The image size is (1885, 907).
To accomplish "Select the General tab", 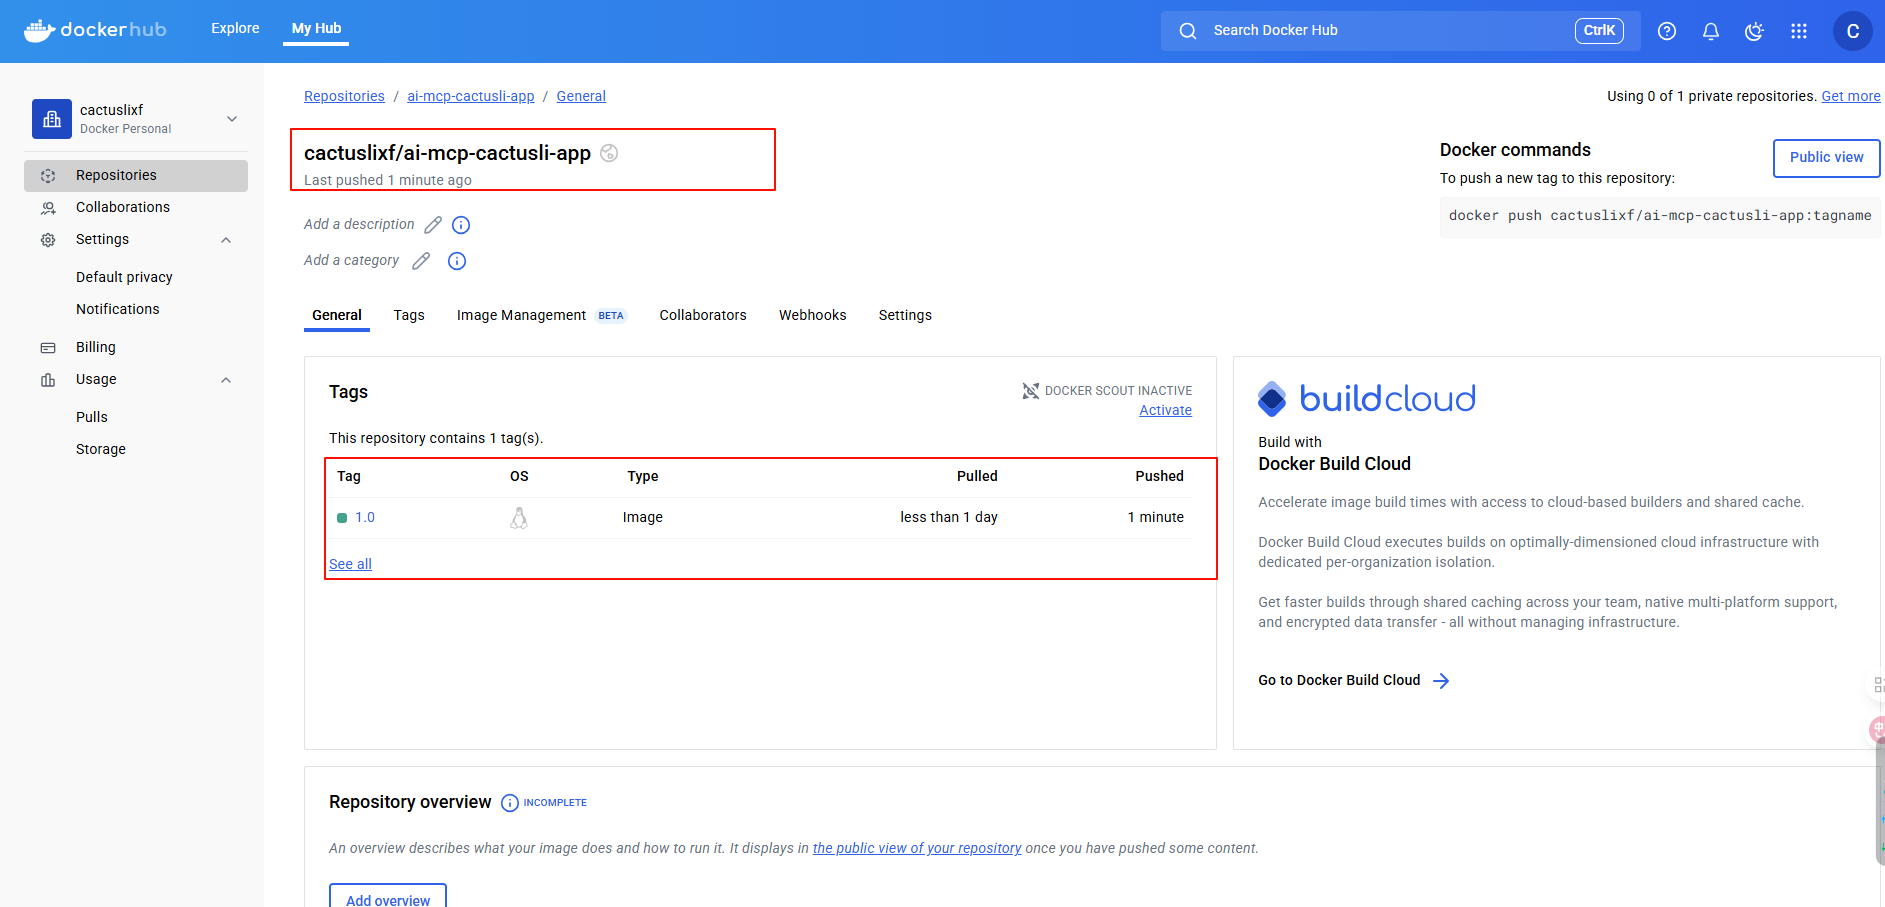I will click(337, 315).
